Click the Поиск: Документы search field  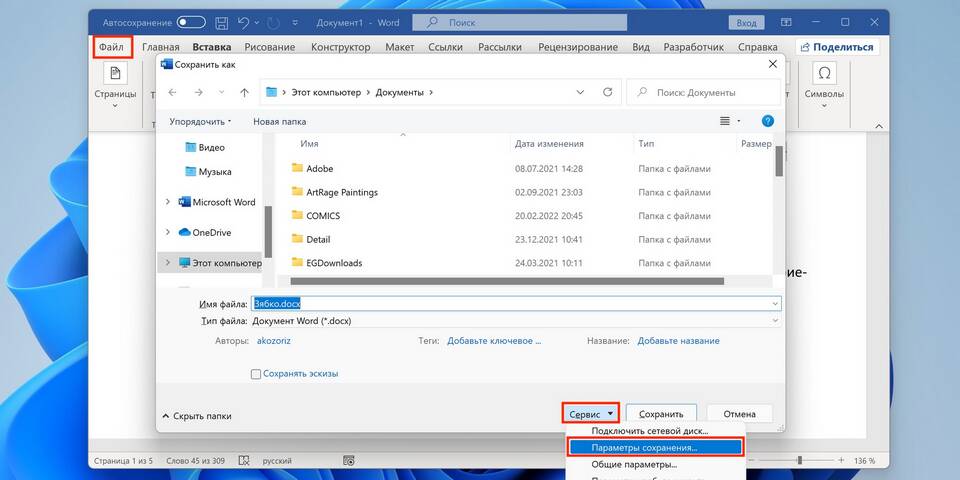[704, 92]
